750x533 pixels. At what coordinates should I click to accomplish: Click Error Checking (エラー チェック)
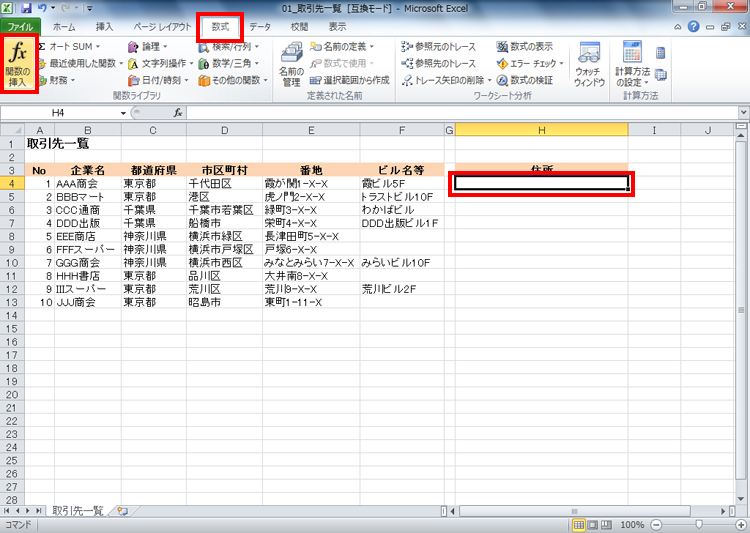[530, 63]
